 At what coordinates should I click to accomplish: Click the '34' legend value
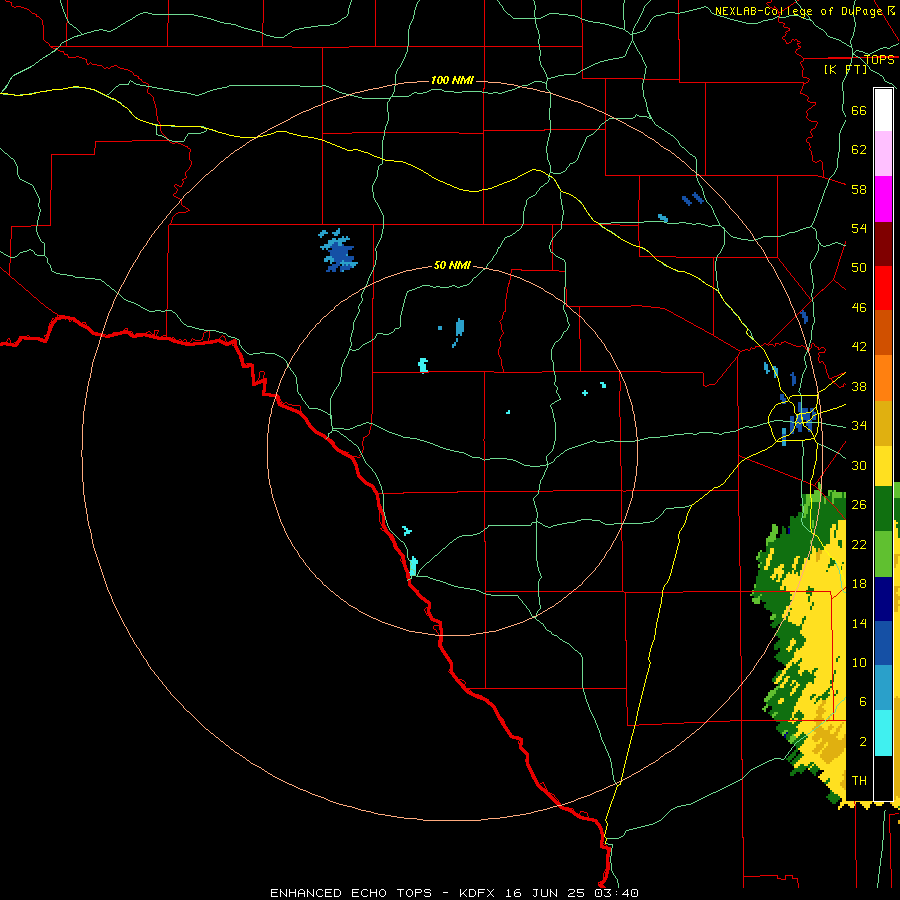pyautogui.click(x=859, y=425)
